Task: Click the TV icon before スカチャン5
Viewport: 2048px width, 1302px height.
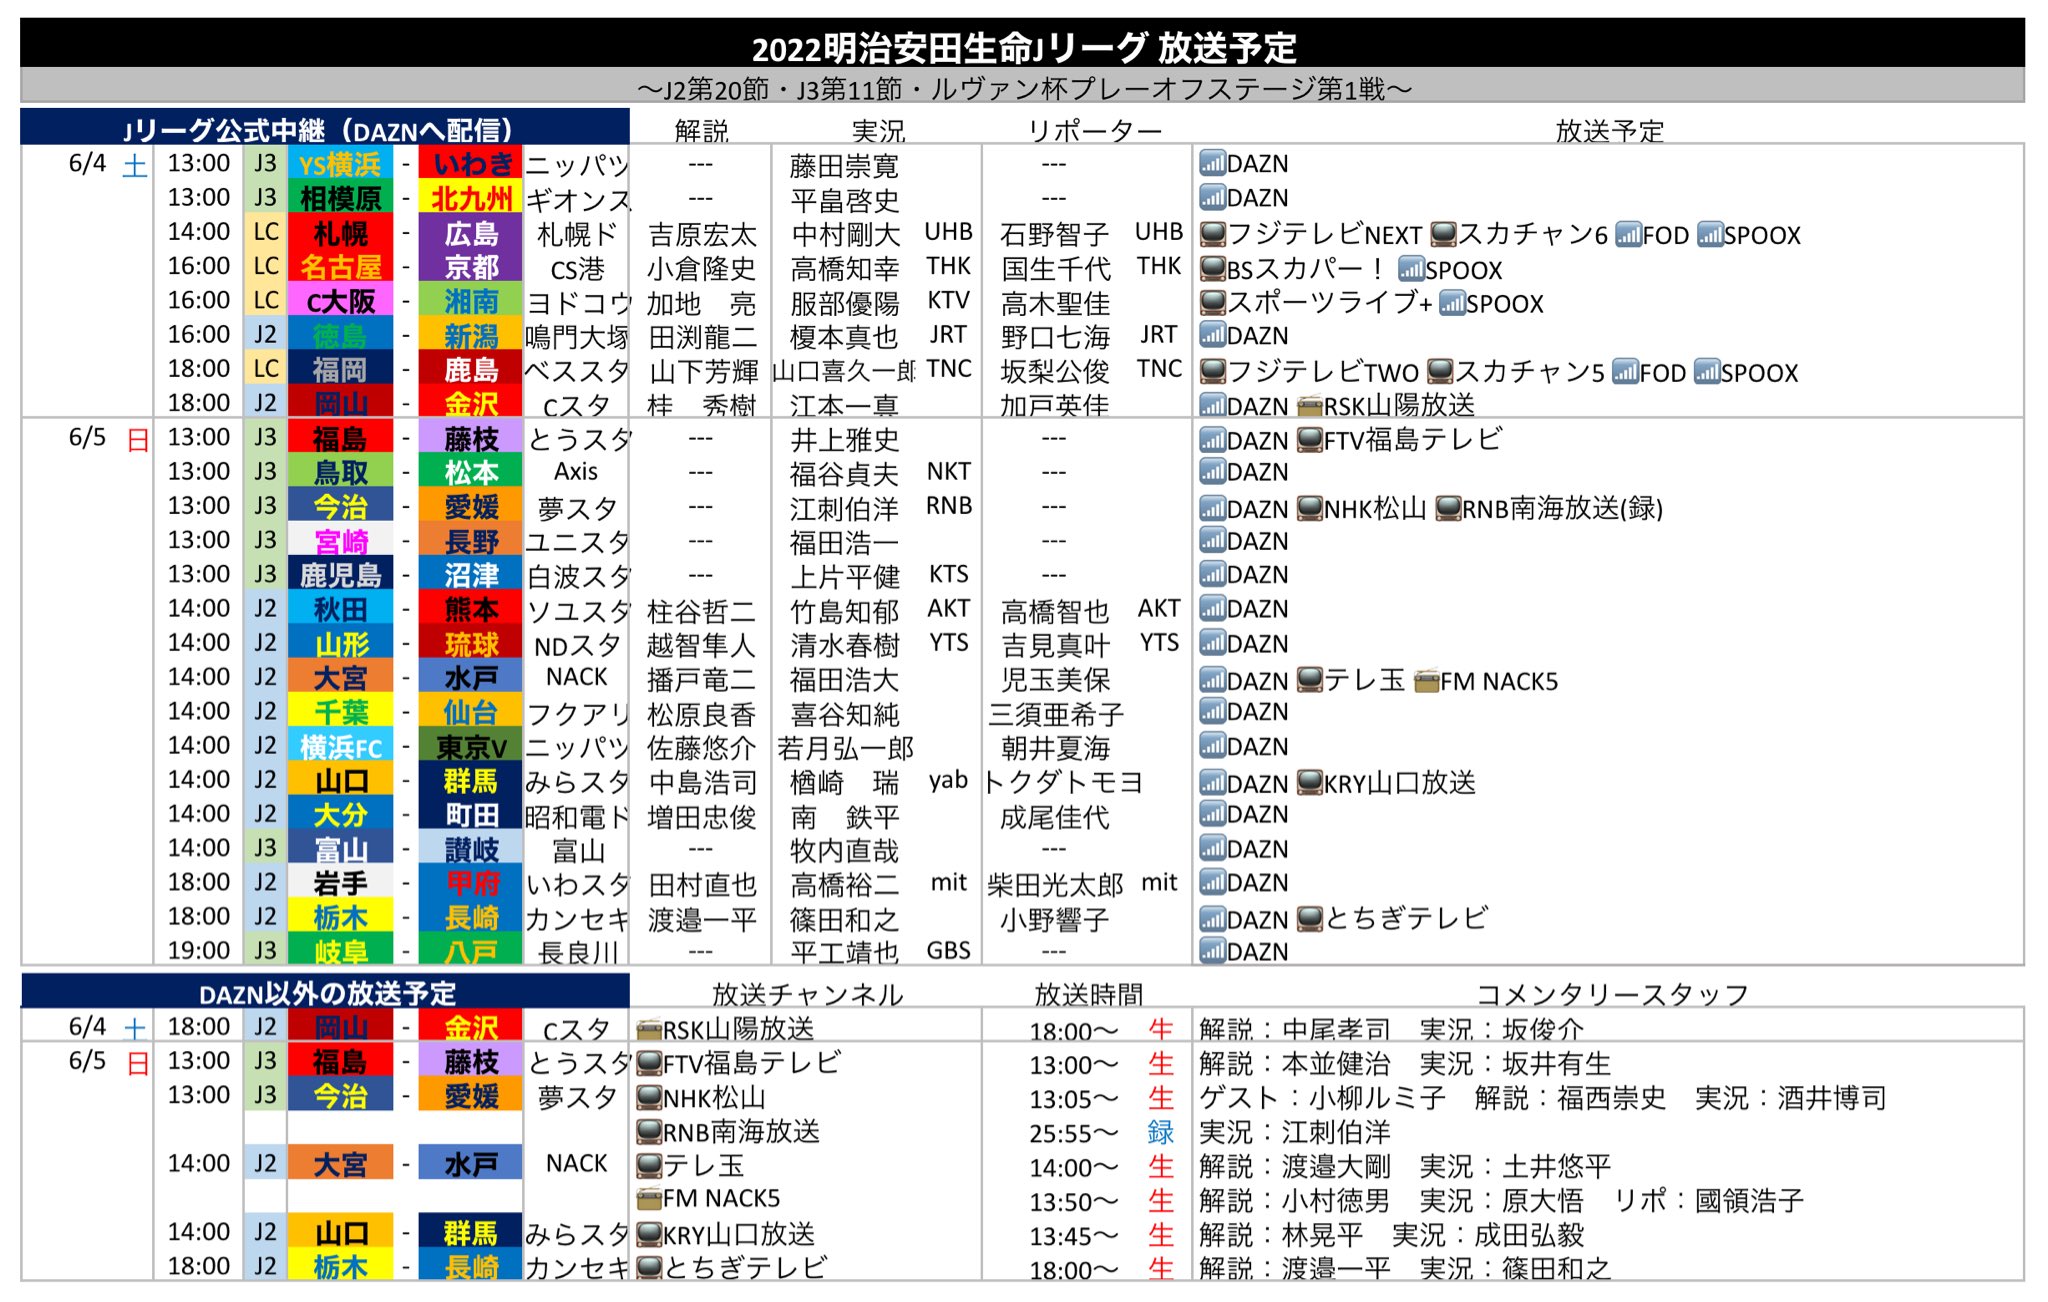Action: pyautogui.click(x=1440, y=372)
